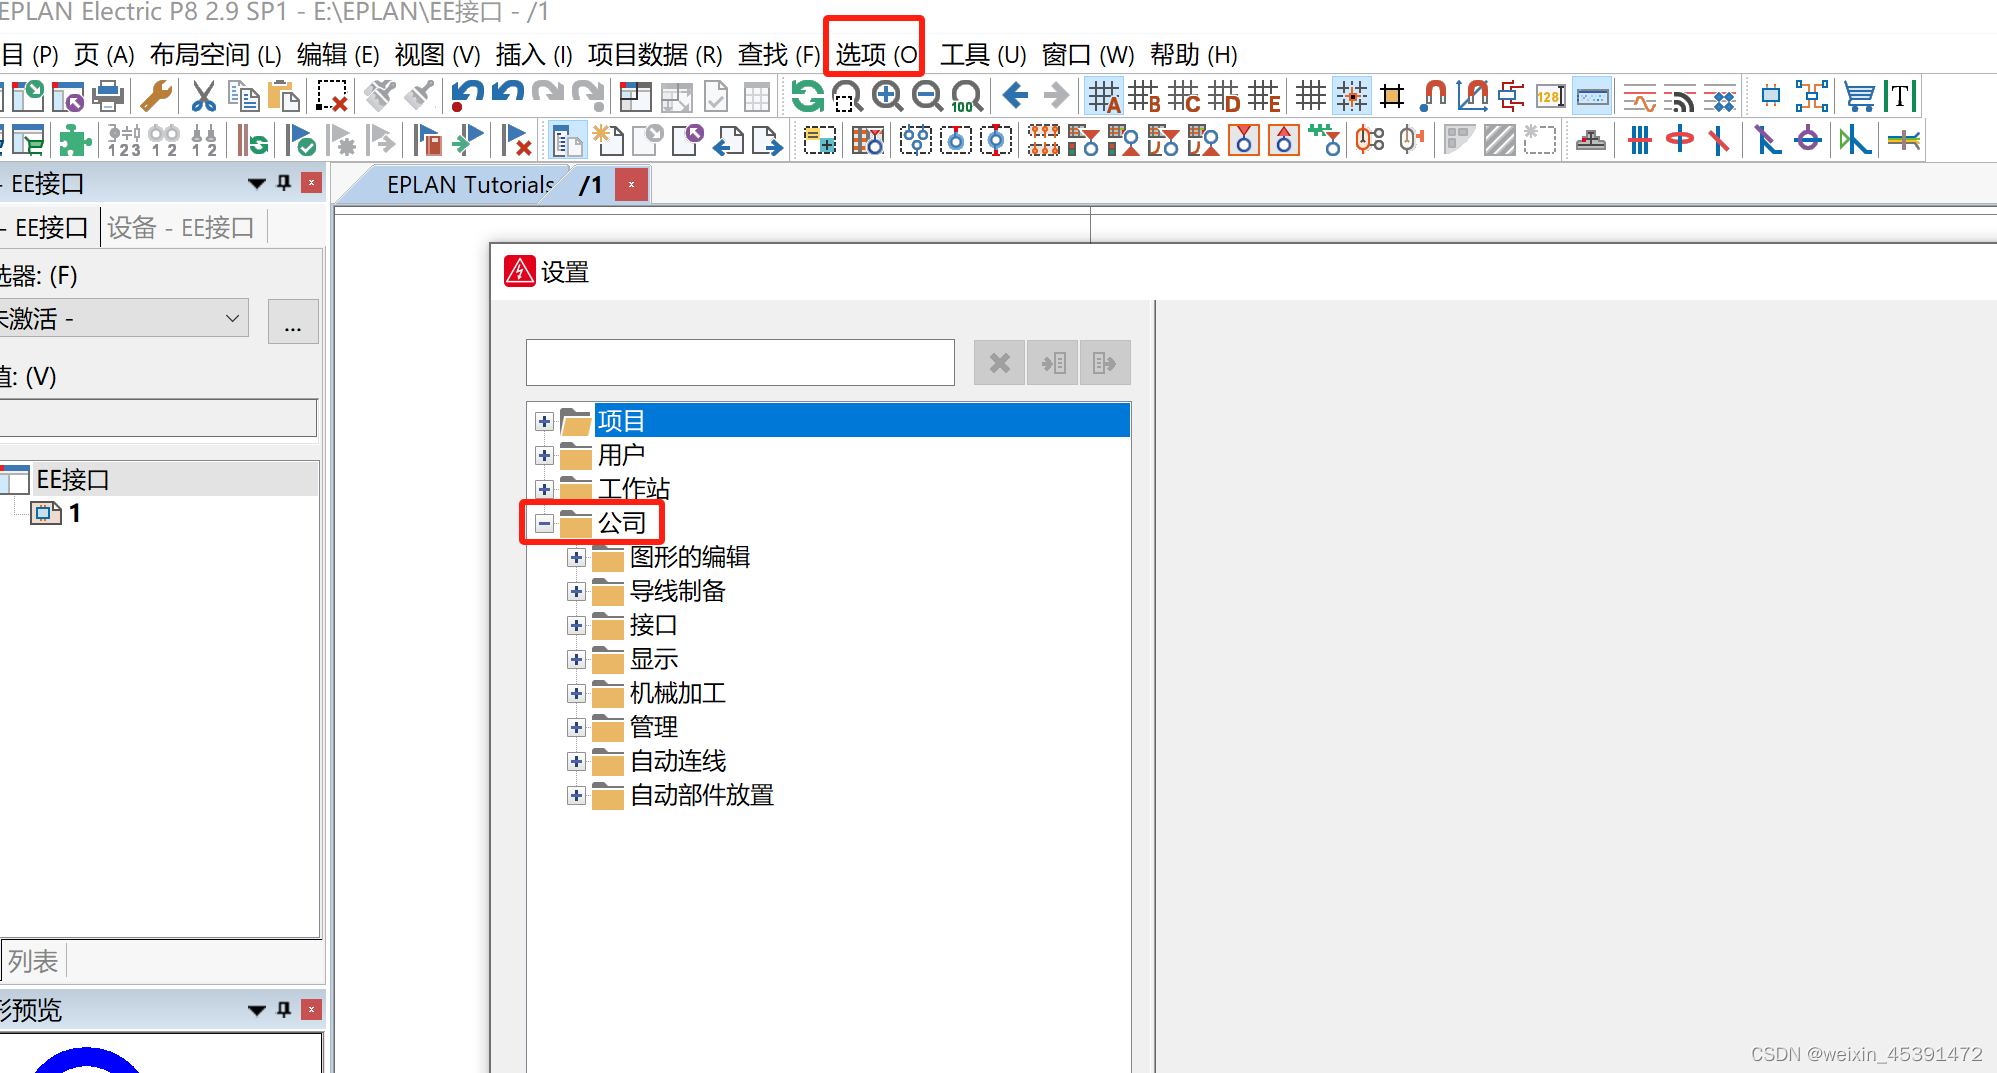The height and width of the screenshot is (1073, 1997).
Task: Click the Zoom in magnifier icon
Action: coord(887,97)
